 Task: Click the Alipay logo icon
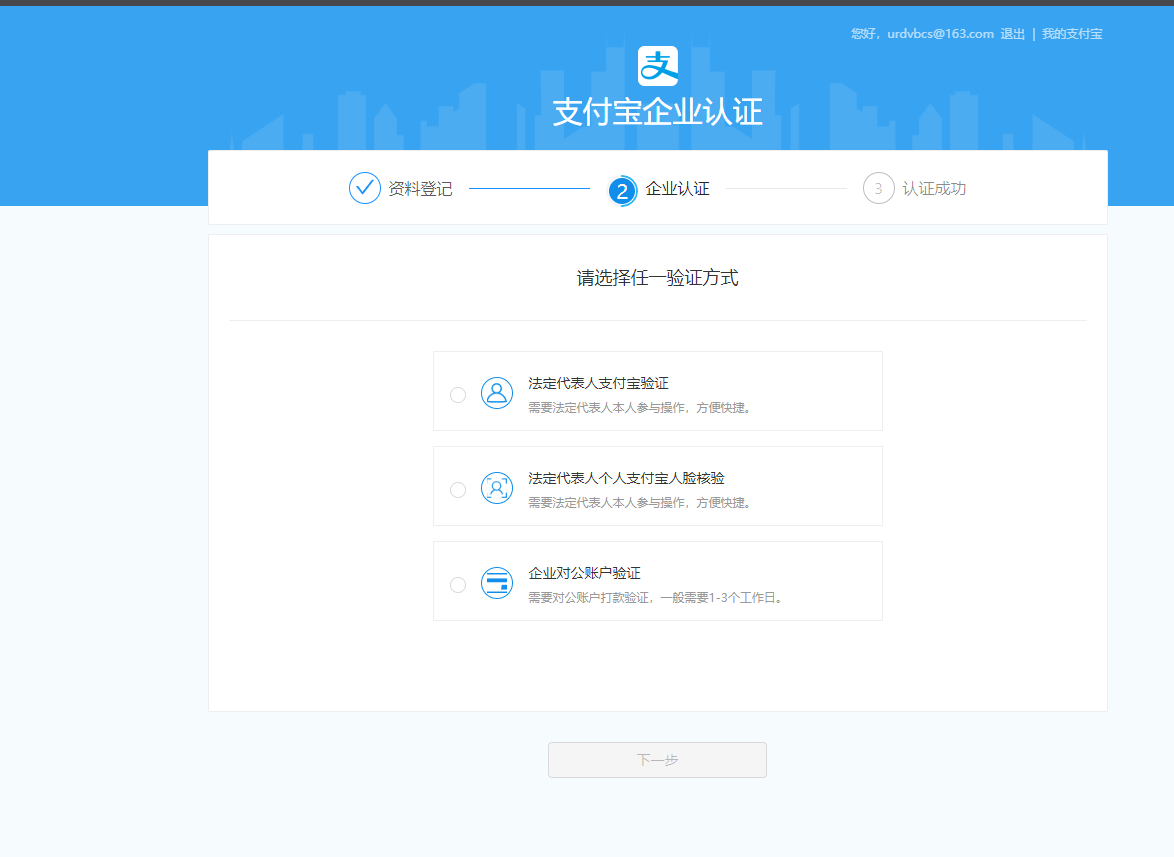pyautogui.click(x=657, y=66)
